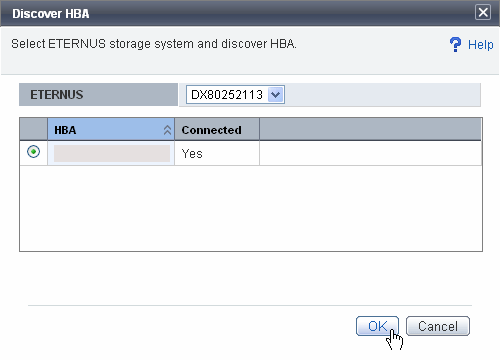Click the empty header above the radio button
The image size is (500, 360).
coord(33,129)
